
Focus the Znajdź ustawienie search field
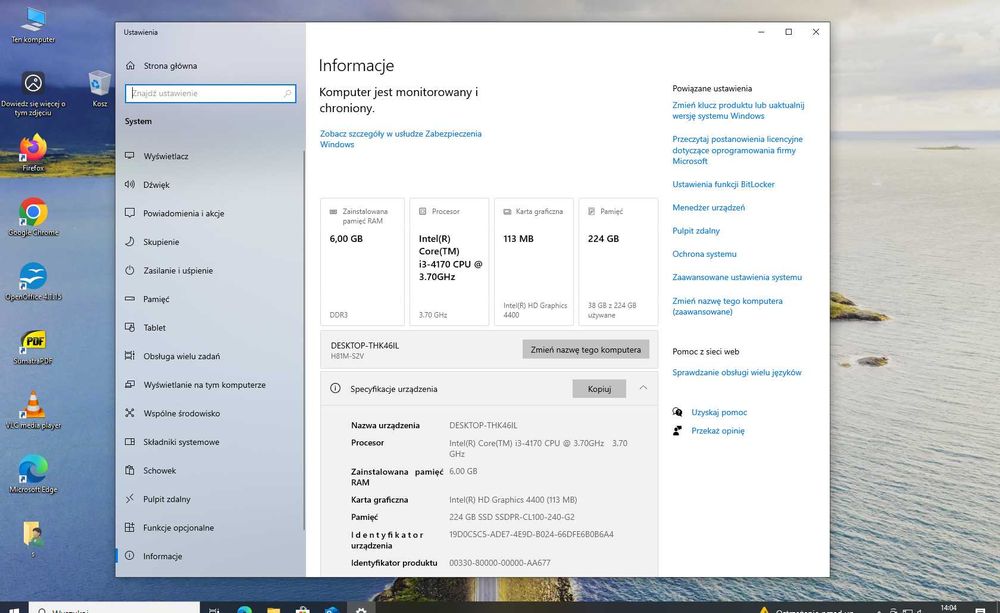coord(210,93)
